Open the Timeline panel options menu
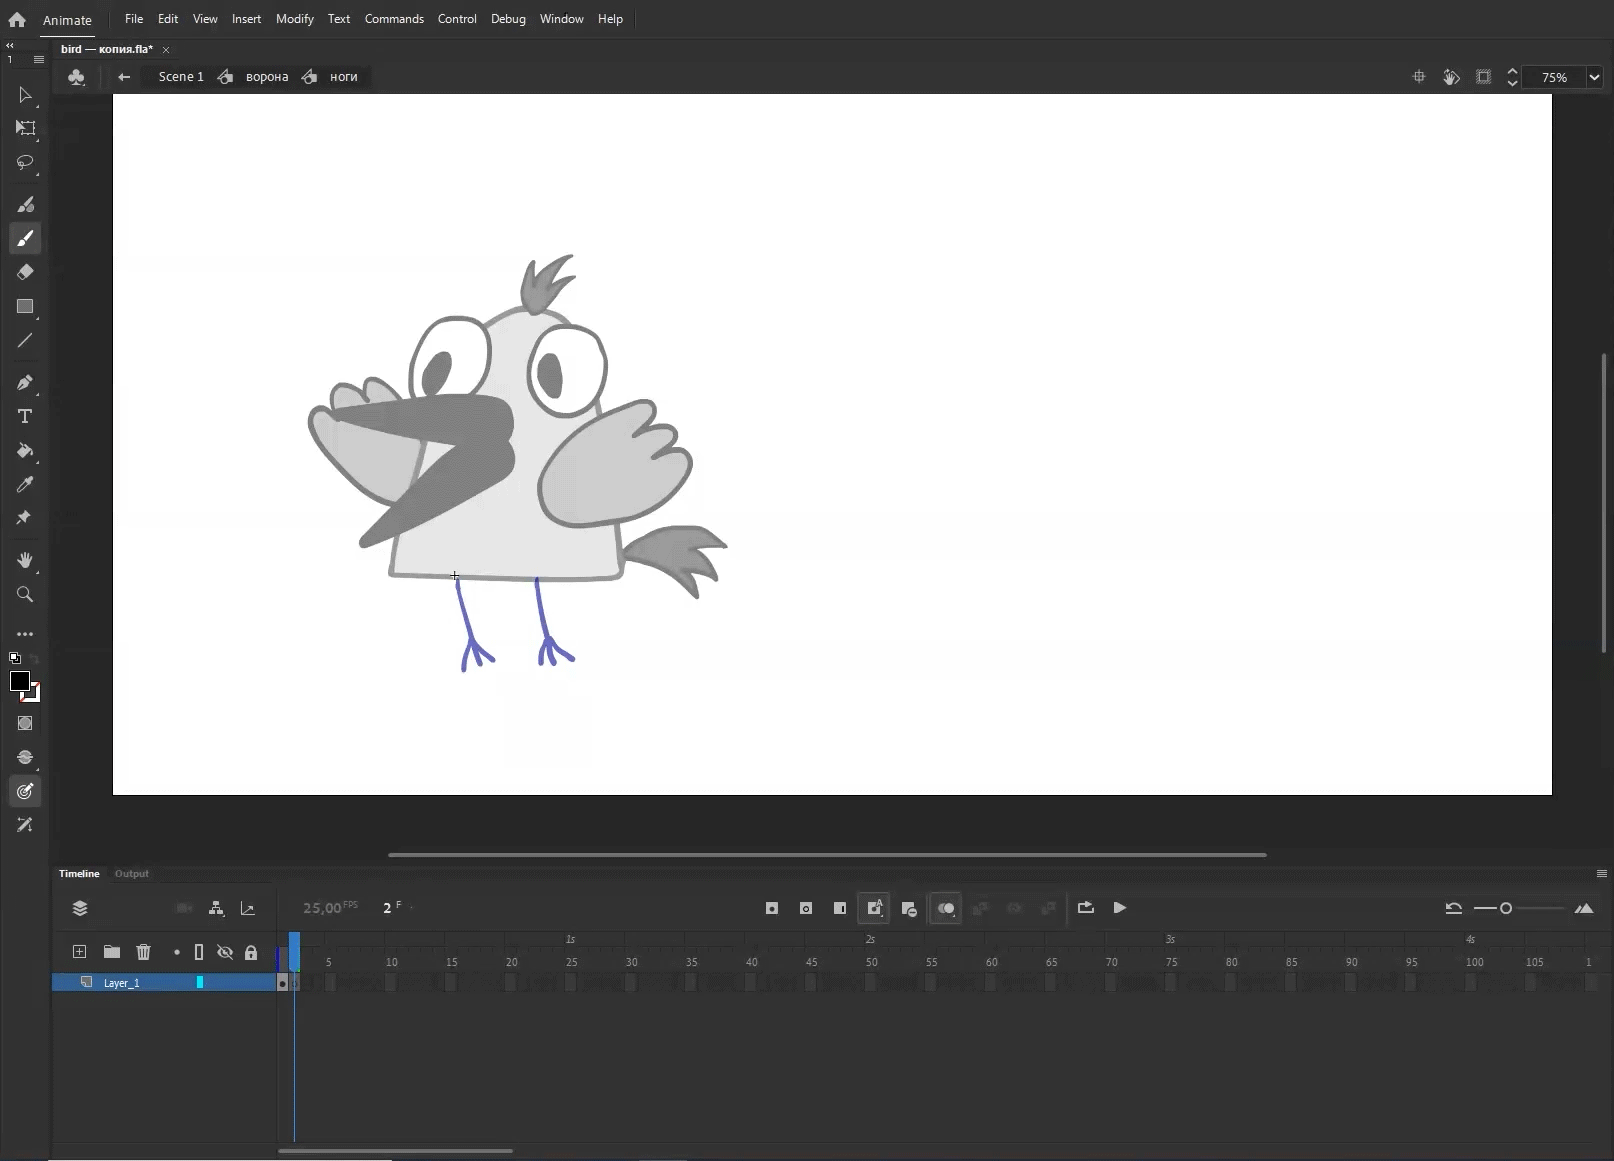 (x=1601, y=874)
